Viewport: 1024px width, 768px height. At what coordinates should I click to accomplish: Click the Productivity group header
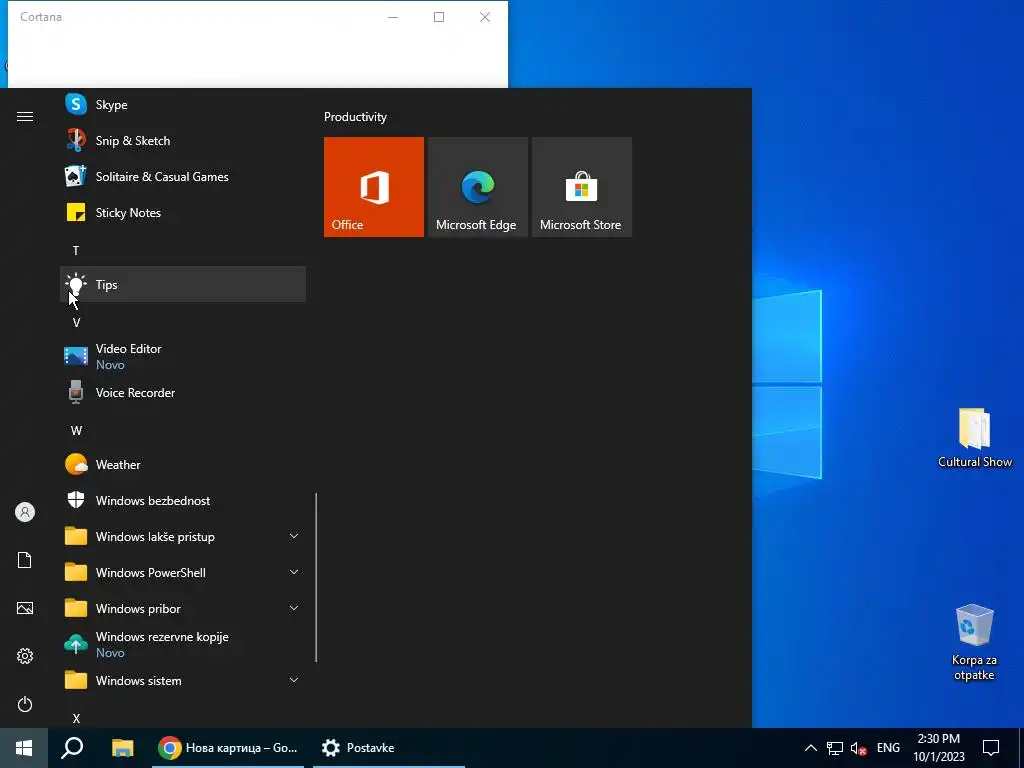(355, 117)
